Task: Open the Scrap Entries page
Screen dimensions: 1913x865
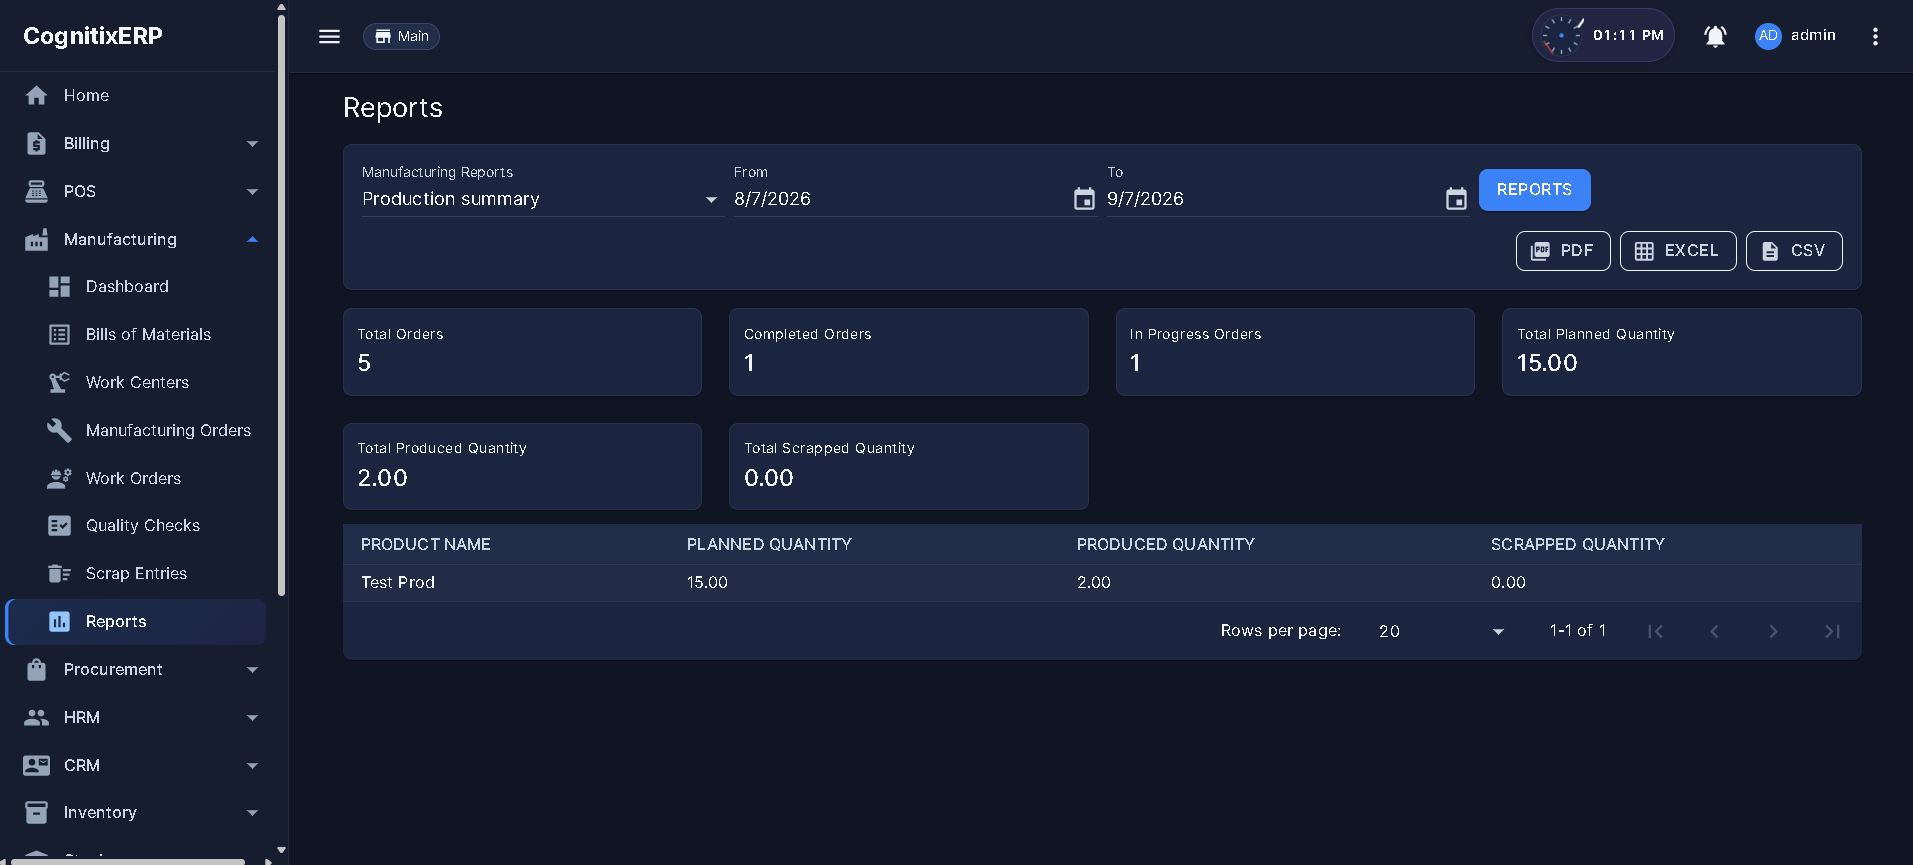Action: pyautogui.click(x=136, y=573)
